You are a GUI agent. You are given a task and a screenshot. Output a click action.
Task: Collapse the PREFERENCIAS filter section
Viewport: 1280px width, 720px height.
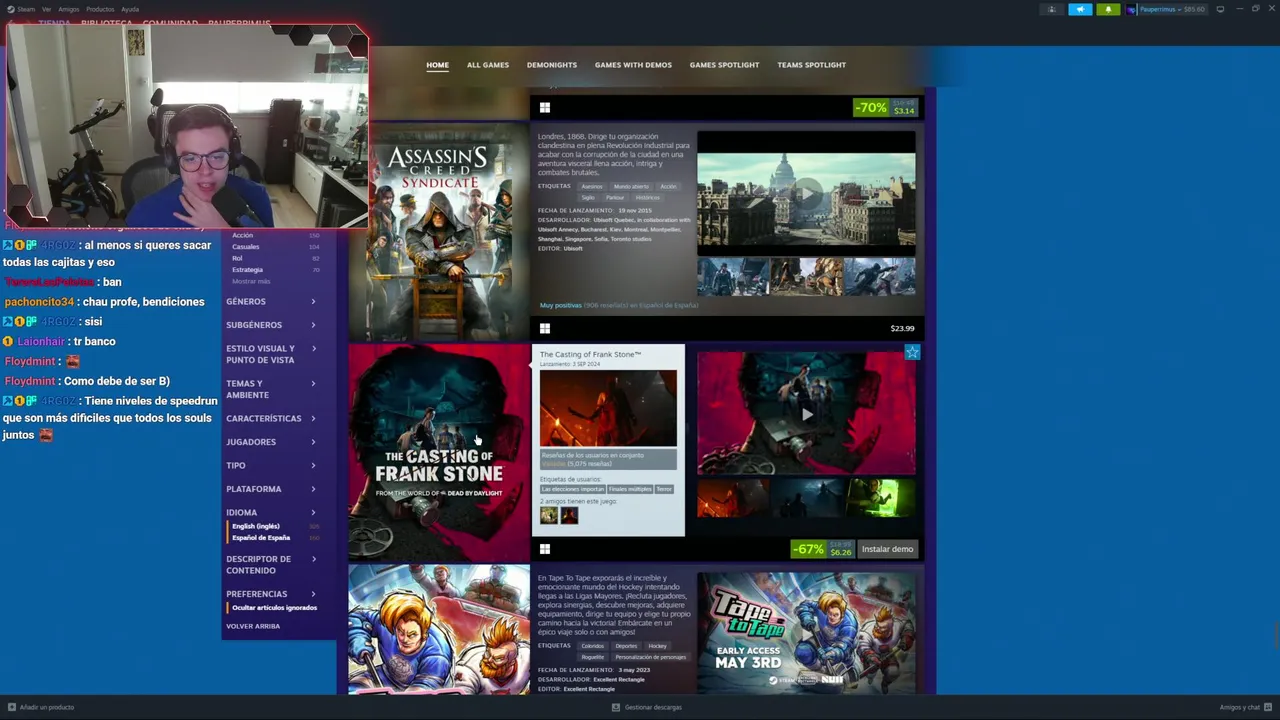tap(271, 594)
